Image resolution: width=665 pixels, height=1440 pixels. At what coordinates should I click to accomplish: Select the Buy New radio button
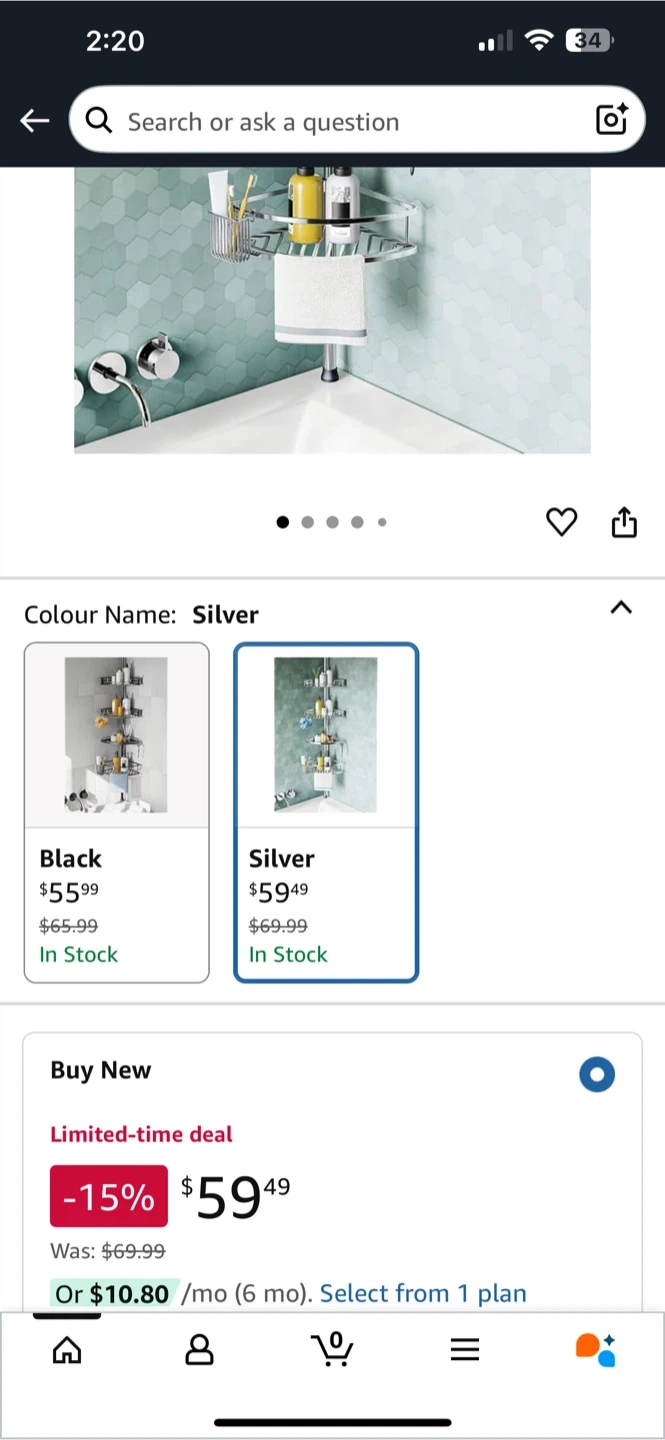(597, 1075)
